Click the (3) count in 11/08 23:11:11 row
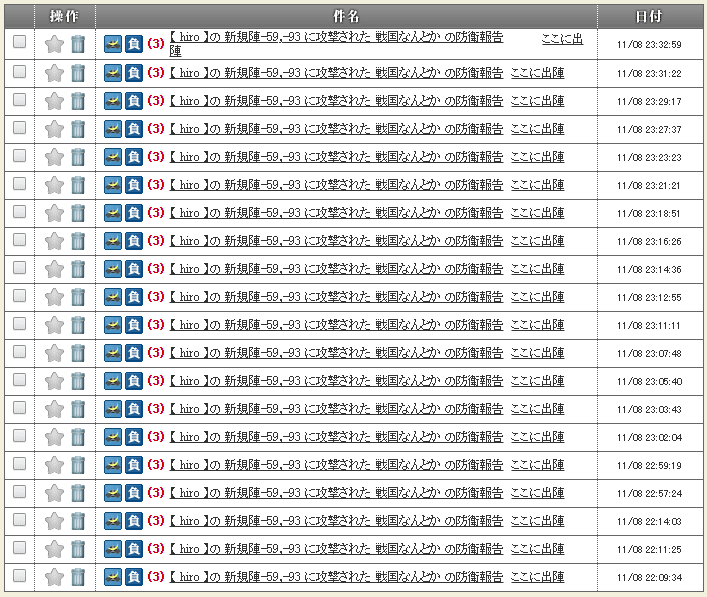Image resolution: width=707 pixels, height=597 pixels. pyautogui.click(x=156, y=325)
